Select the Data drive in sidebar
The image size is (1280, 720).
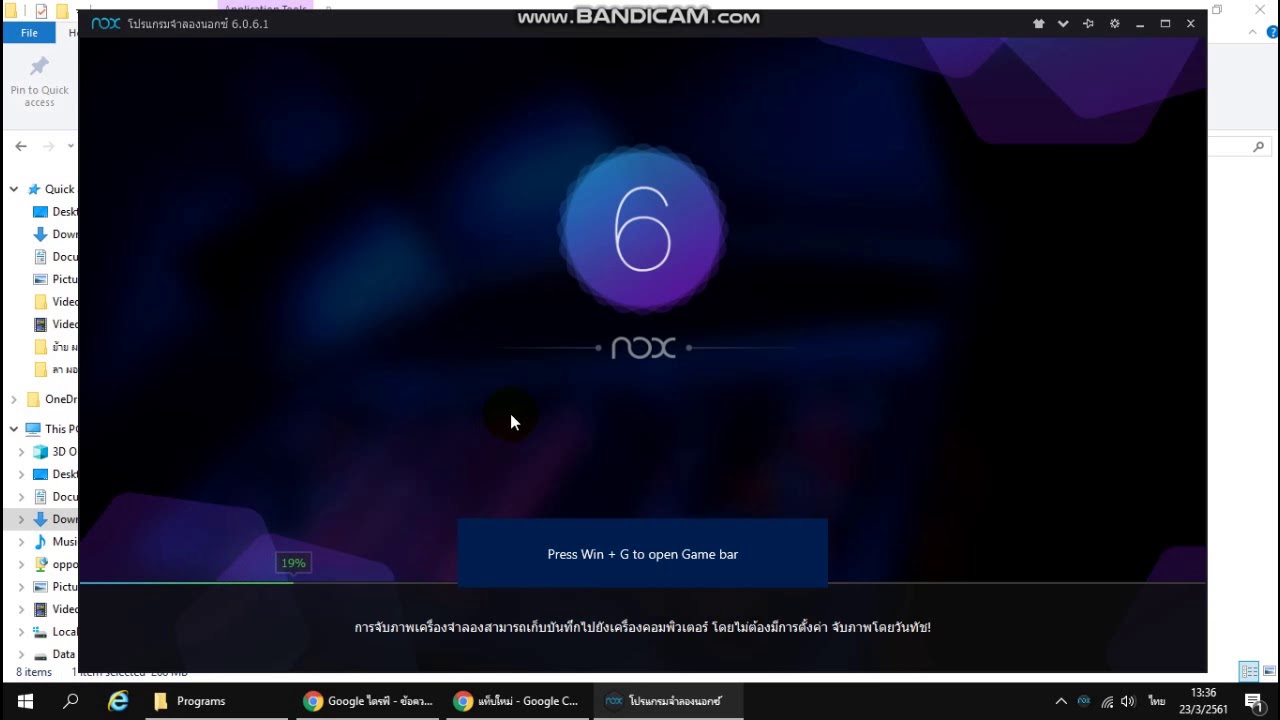click(x=55, y=654)
